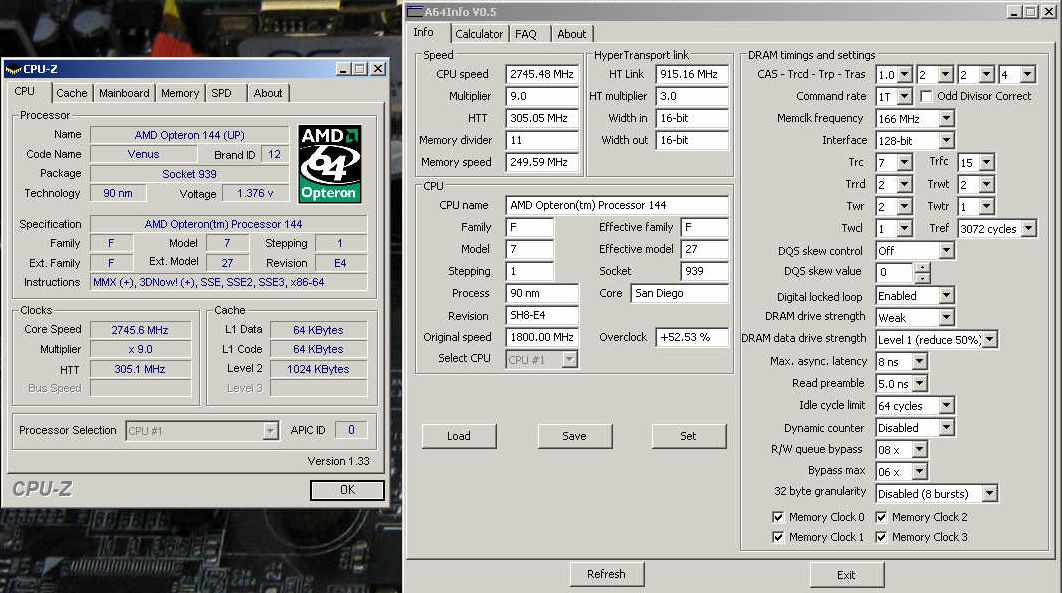Select the A64Info Info tab
This screenshot has height=593, width=1062.
tap(423, 32)
